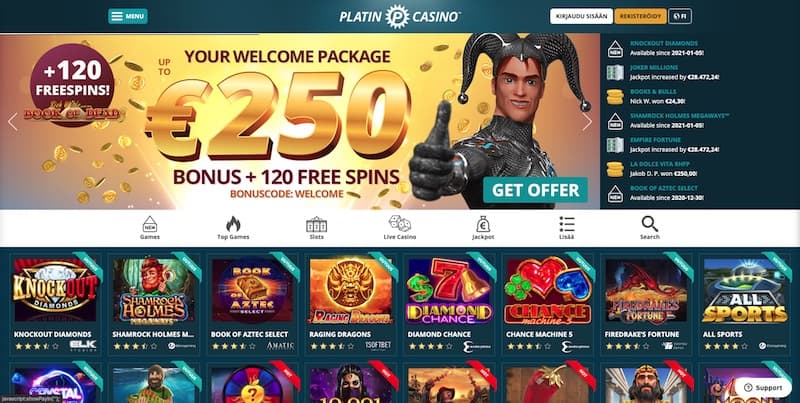800x403 pixels.
Task: Open the Slots machine icon
Action: (x=316, y=224)
